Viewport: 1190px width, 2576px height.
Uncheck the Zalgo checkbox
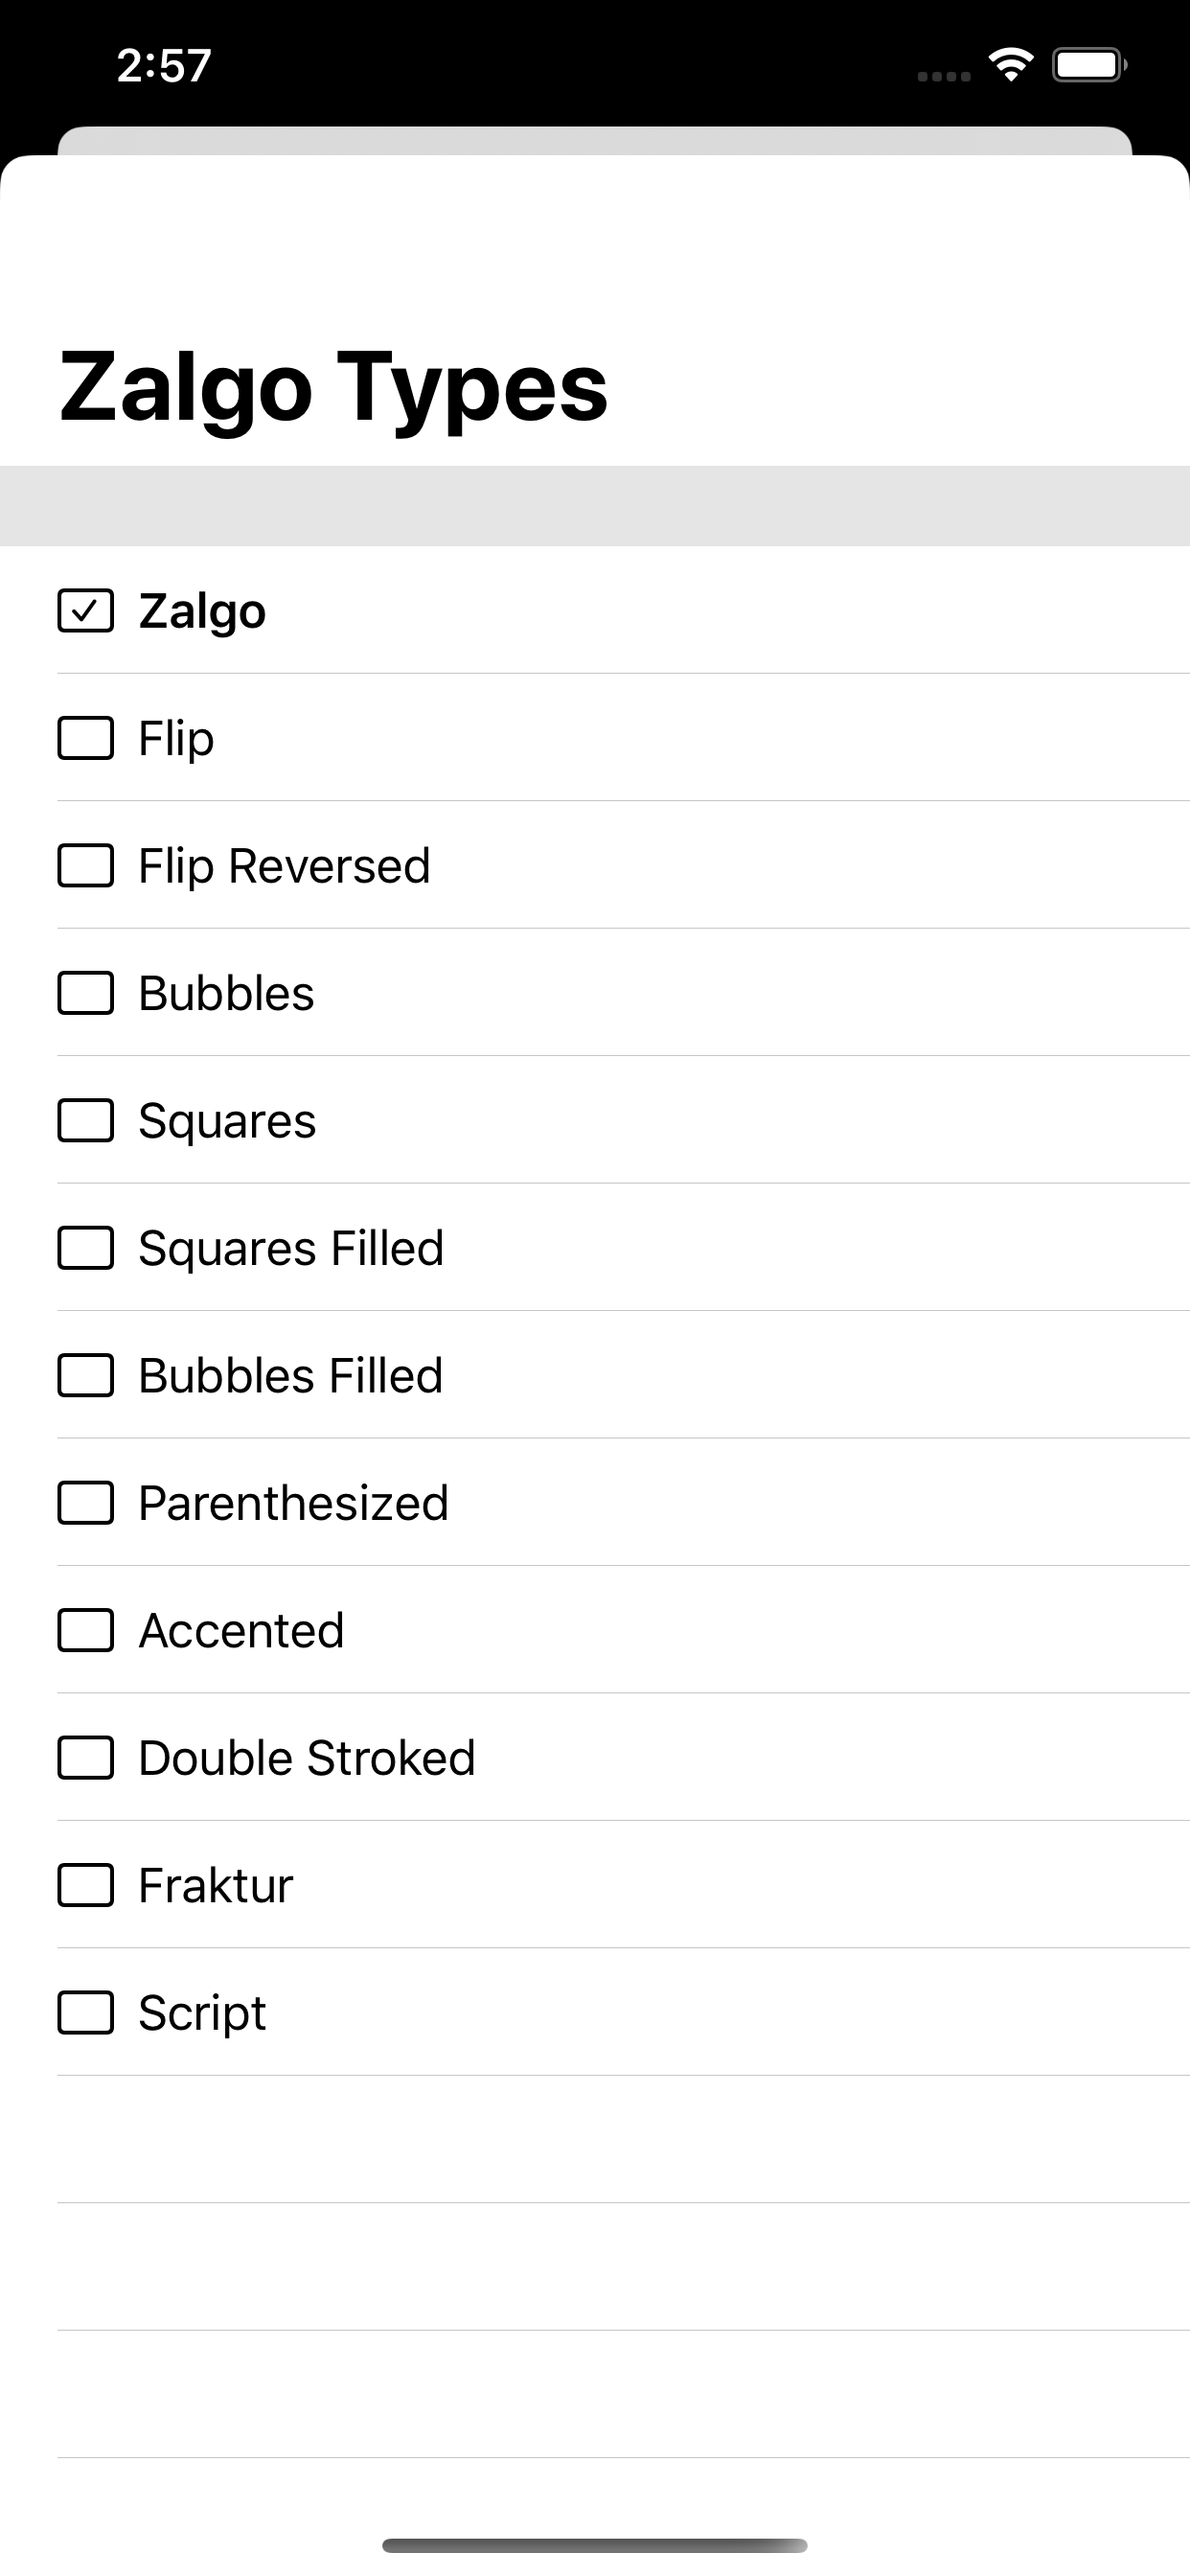85,611
